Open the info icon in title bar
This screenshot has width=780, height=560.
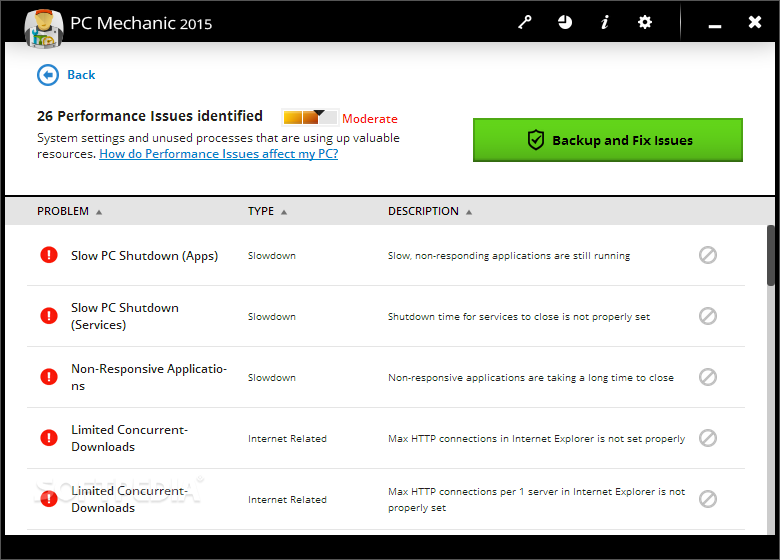(x=604, y=22)
